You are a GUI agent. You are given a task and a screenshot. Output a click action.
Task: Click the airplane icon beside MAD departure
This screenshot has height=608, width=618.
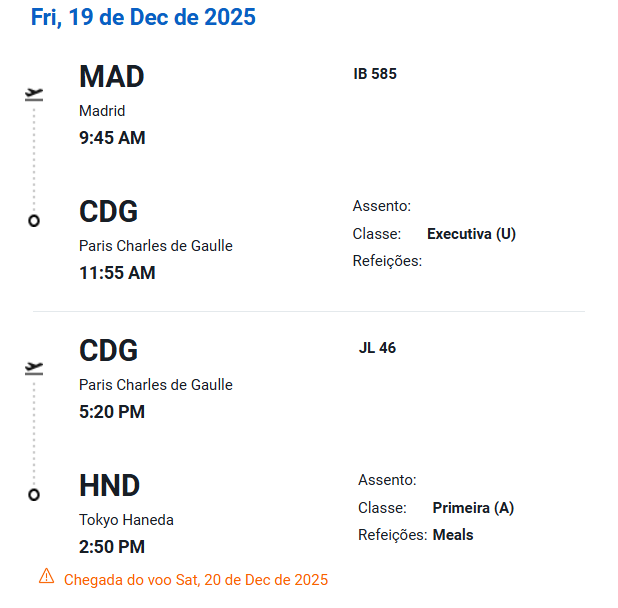coord(35,95)
